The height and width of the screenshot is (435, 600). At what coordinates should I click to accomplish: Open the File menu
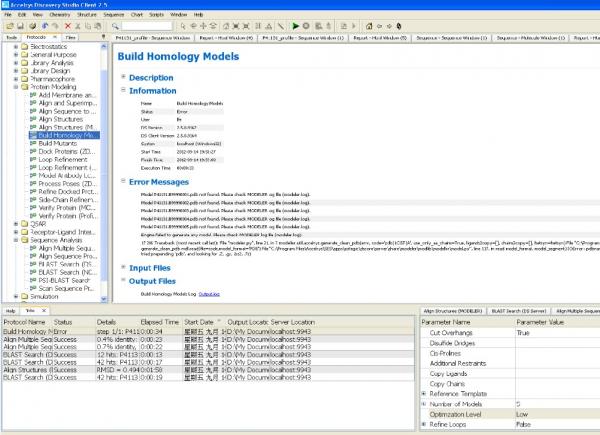tap(8, 15)
